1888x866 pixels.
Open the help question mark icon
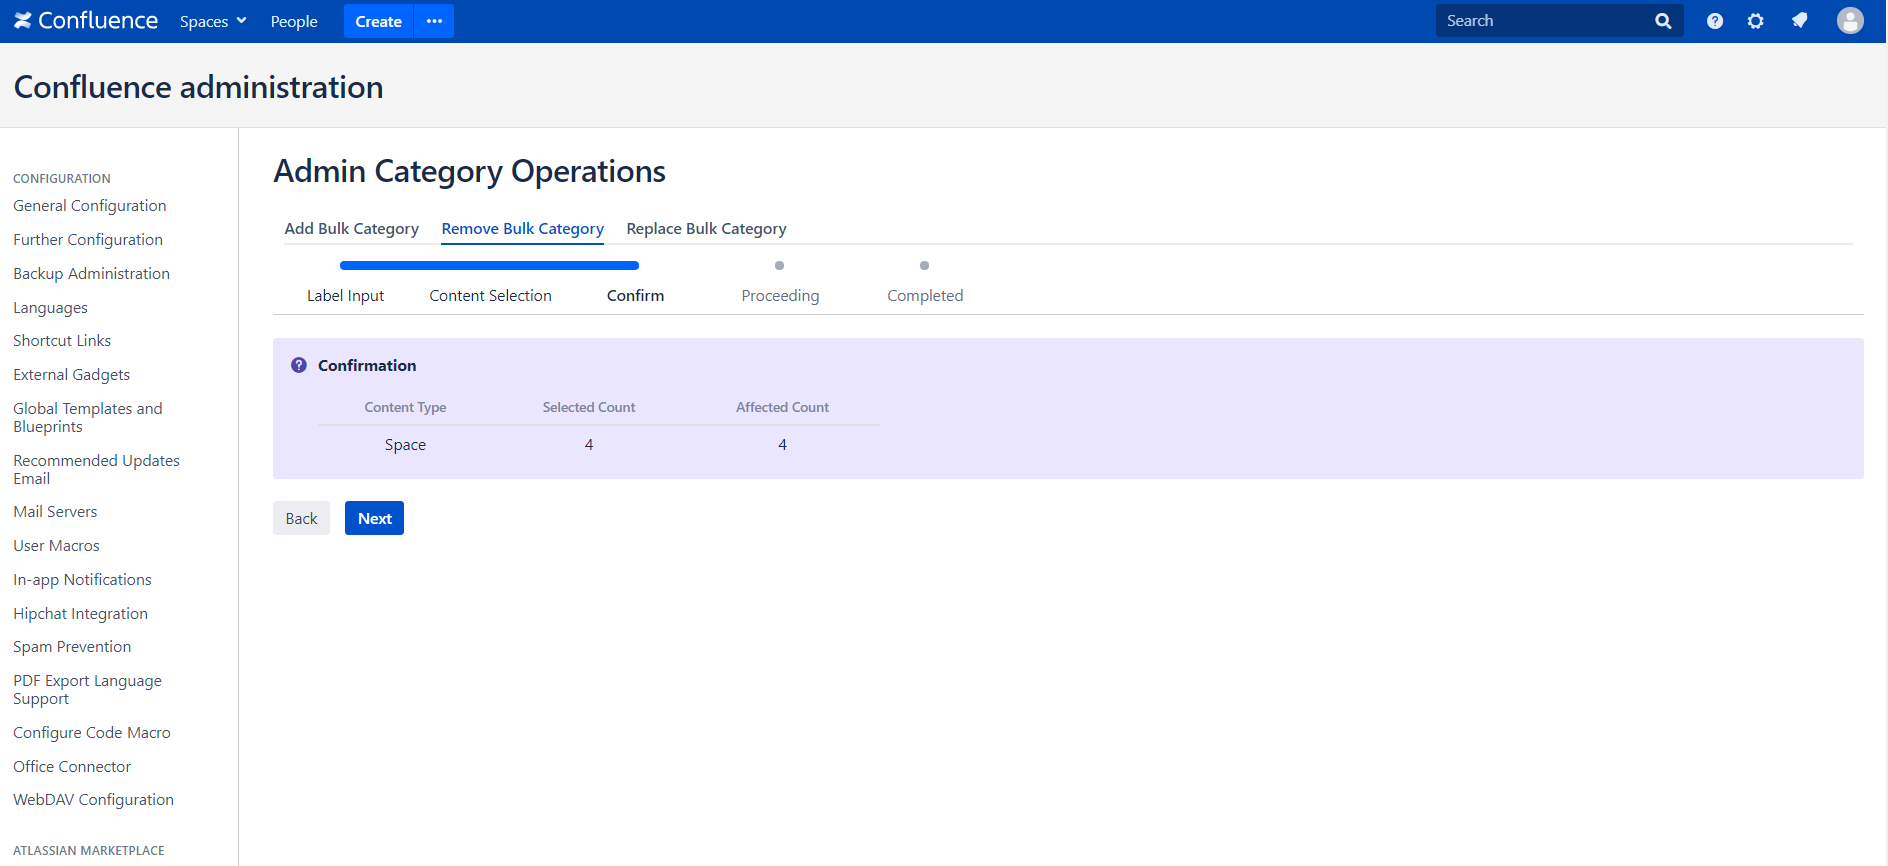[x=1715, y=21]
